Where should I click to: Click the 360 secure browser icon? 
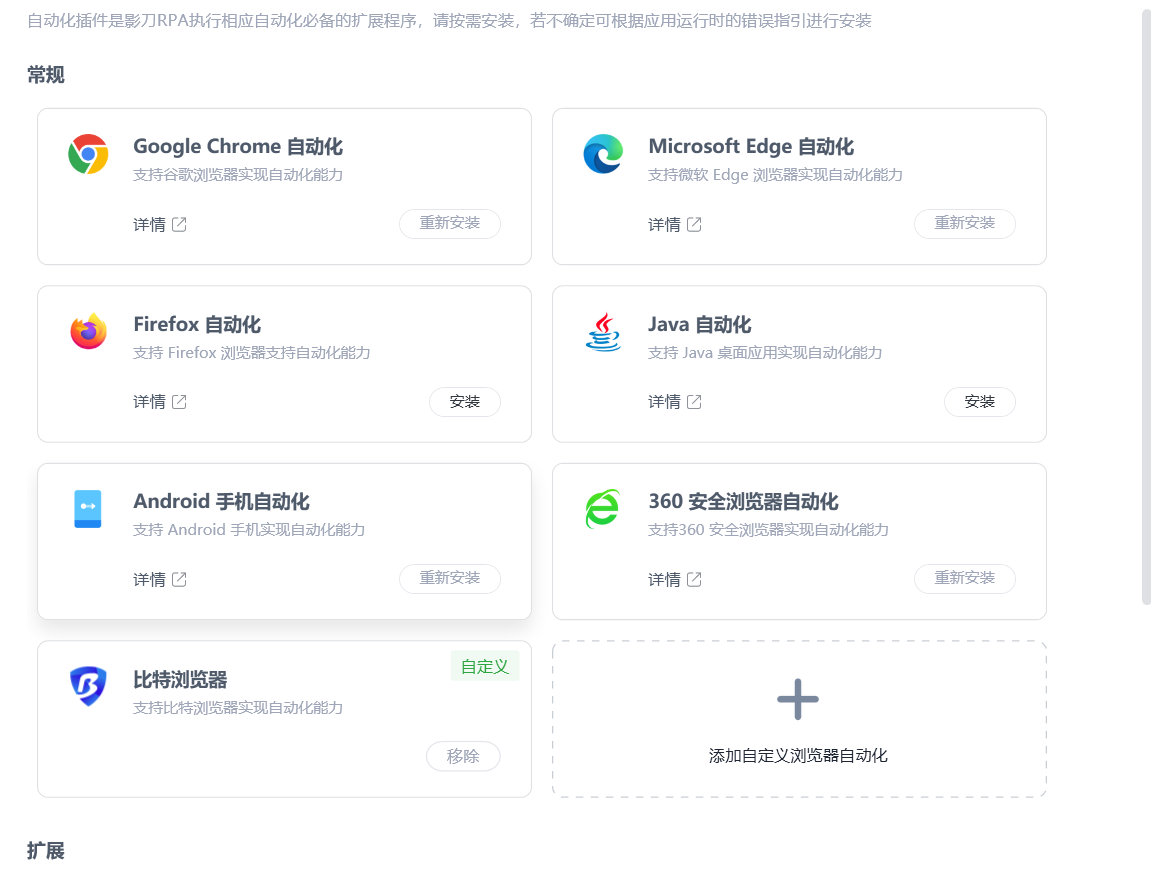click(603, 509)
